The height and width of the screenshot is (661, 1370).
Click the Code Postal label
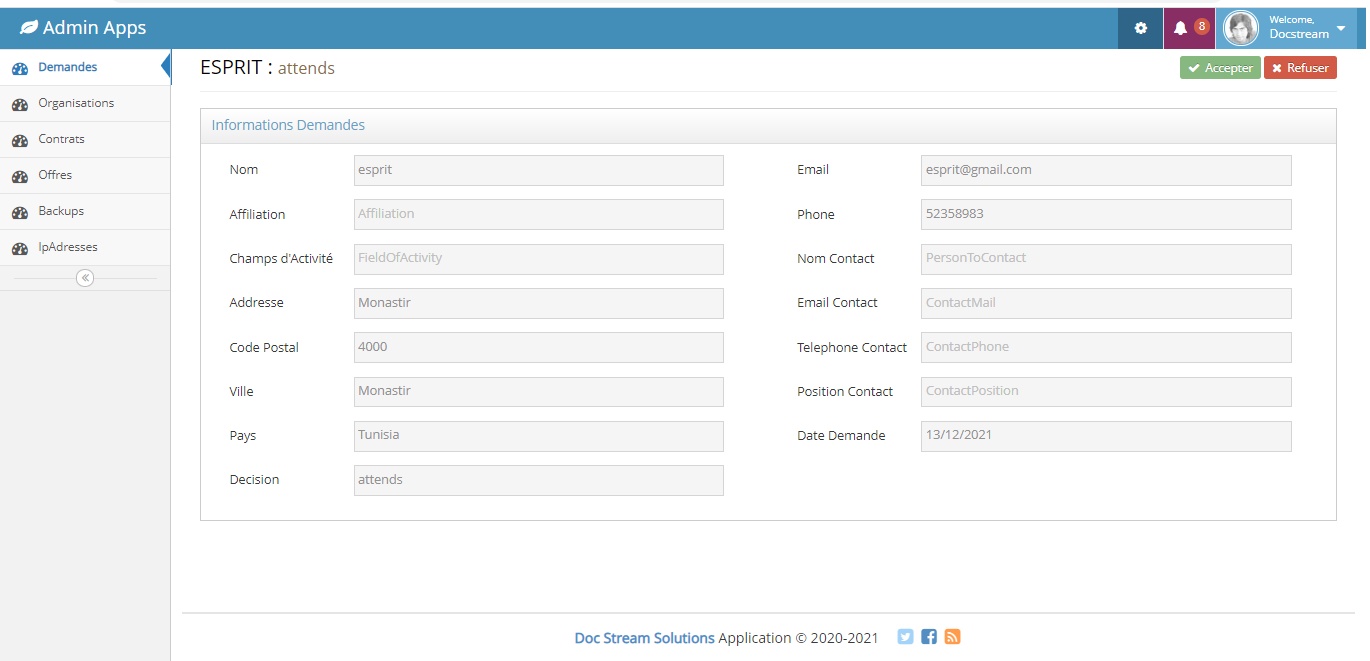(264, 348)
